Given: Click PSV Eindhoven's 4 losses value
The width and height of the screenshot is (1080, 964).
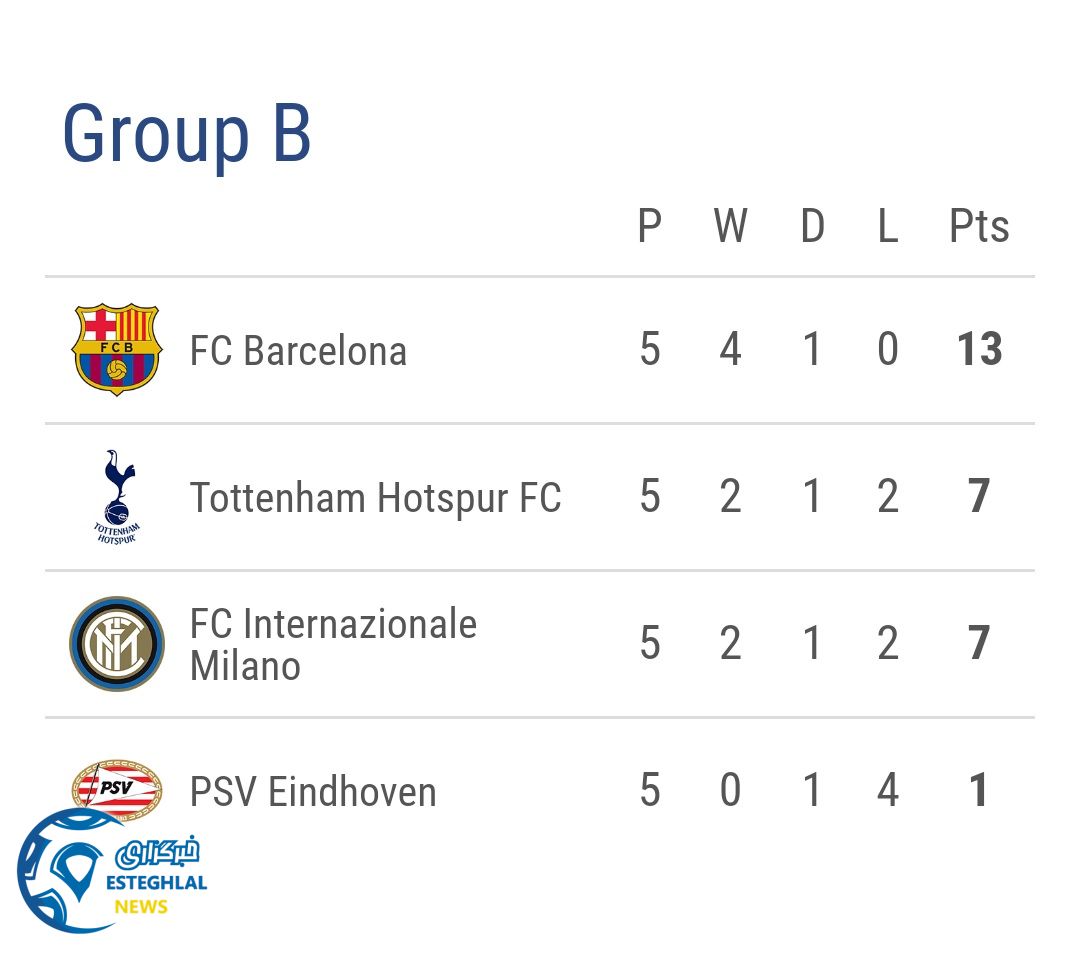Looking at the screenshot, I should click(x=887, y=791).
